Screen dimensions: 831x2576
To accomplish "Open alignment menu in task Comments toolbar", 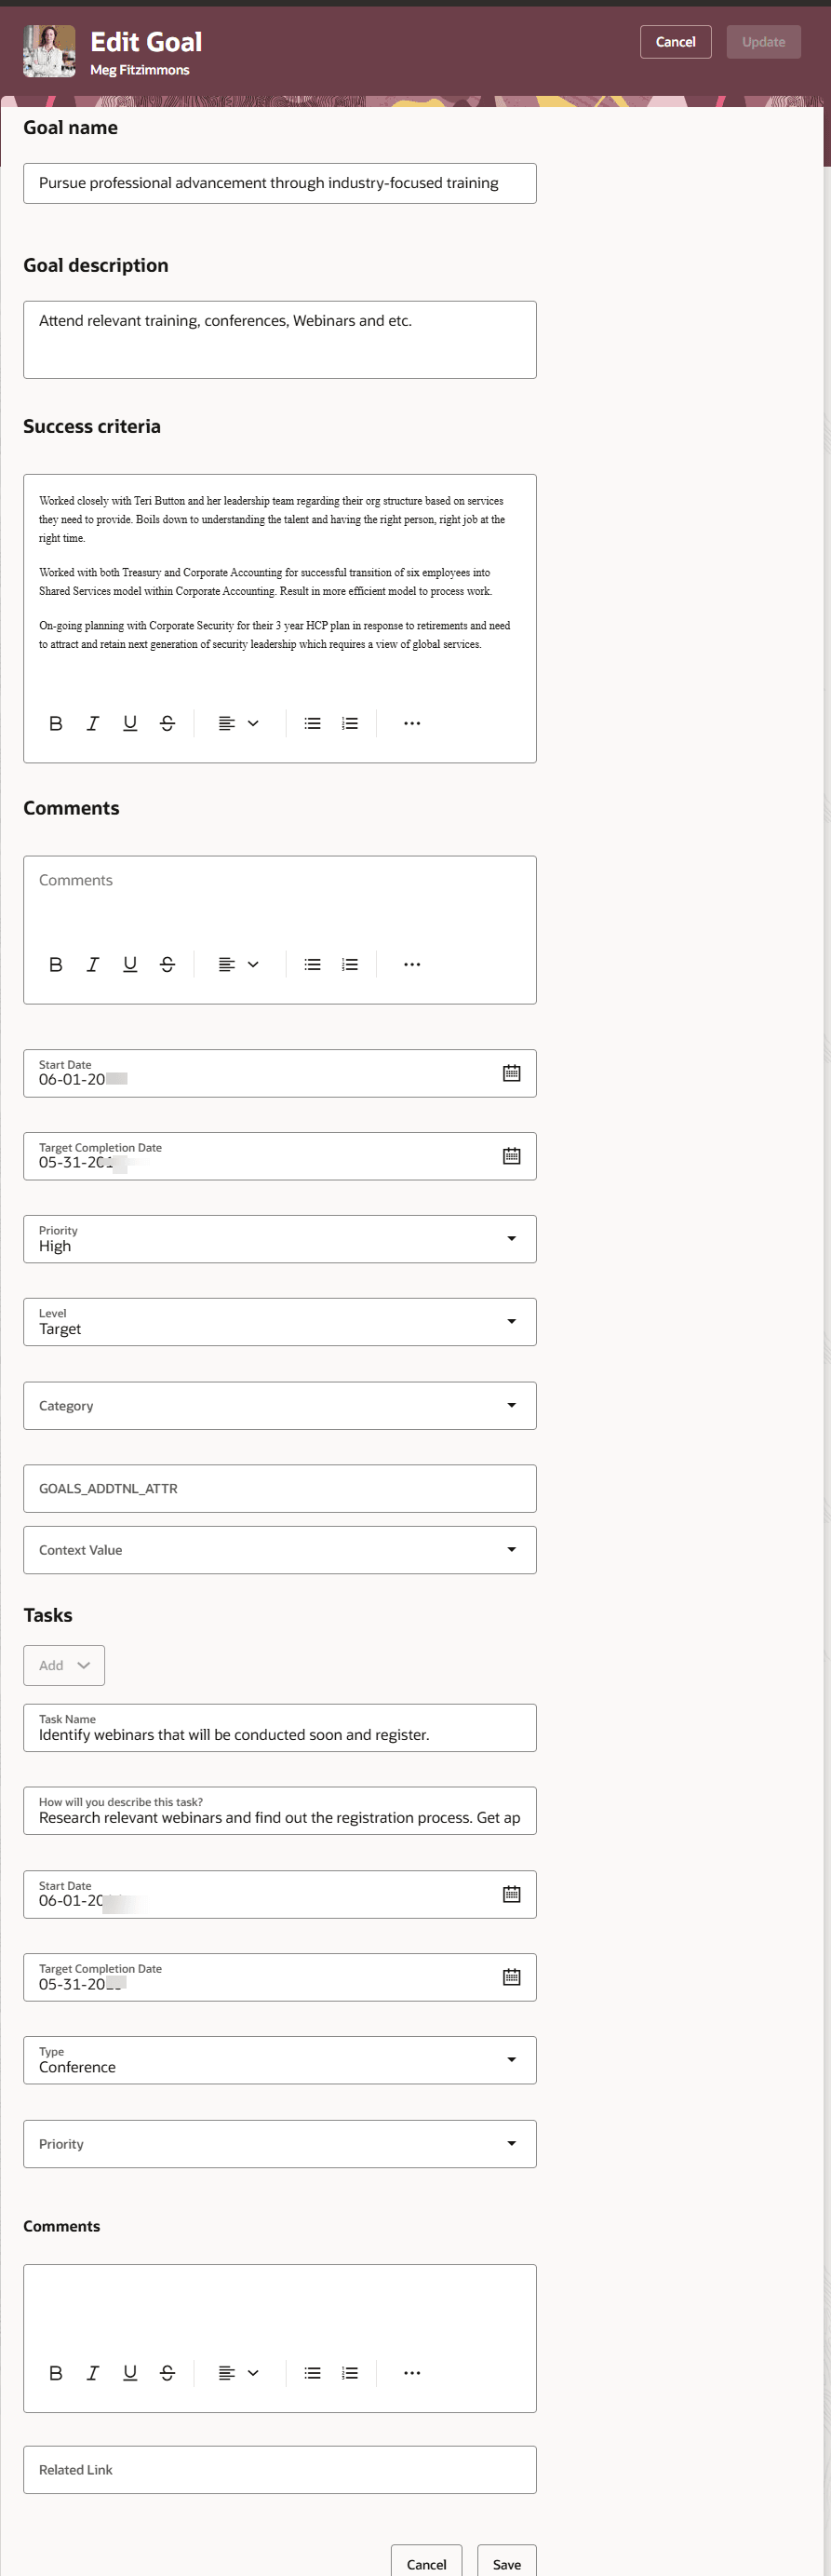I will (x=239, y=2372).
